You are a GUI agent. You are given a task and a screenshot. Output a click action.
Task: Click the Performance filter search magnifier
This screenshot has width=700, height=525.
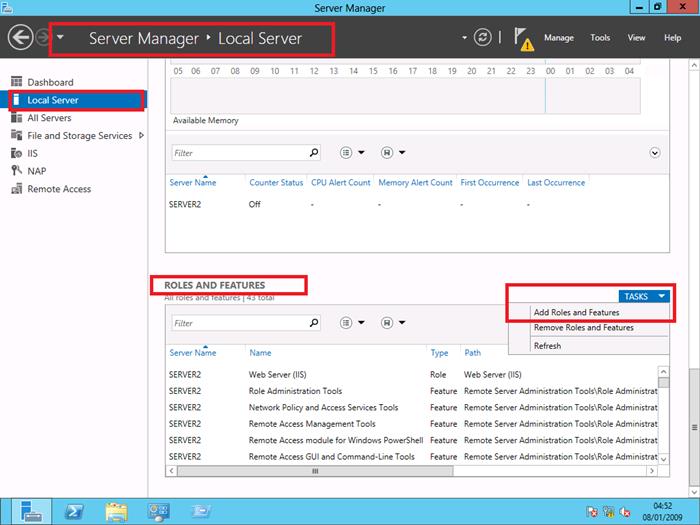click(x=314, y=153)
